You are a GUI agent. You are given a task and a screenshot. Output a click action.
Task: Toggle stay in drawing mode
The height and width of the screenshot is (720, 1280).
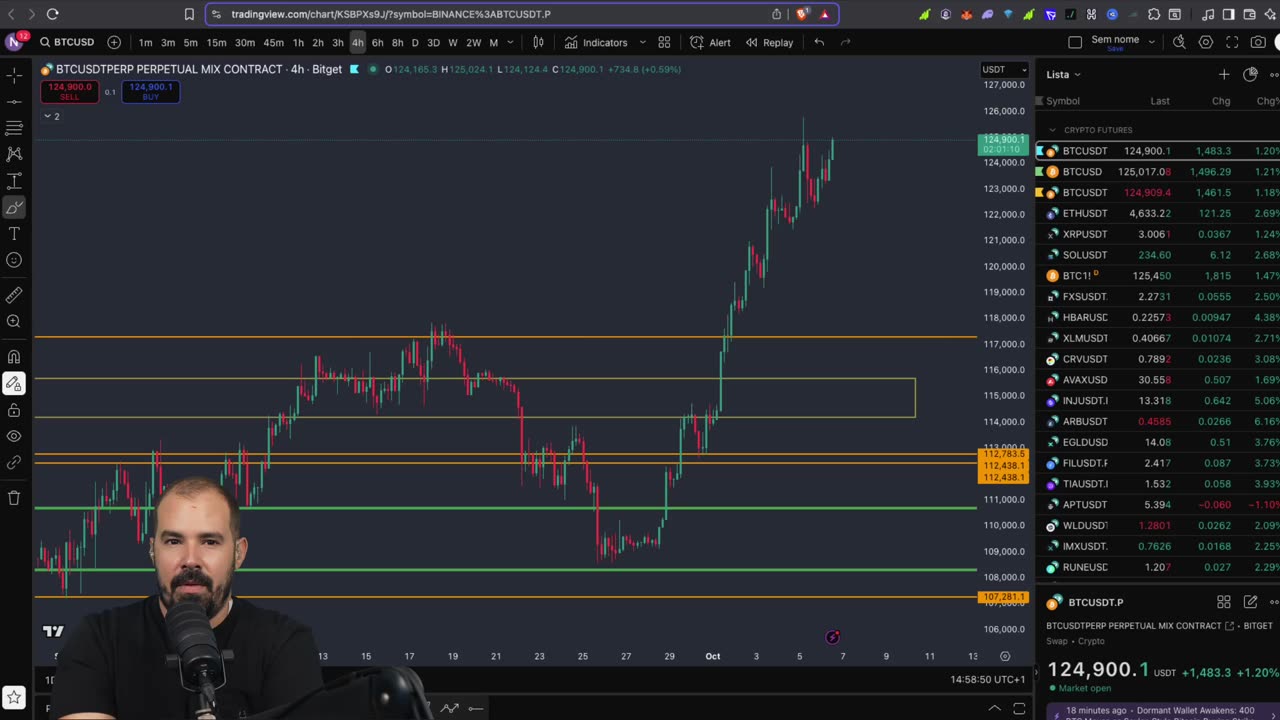pyautogui.click(x=14, y=383)
